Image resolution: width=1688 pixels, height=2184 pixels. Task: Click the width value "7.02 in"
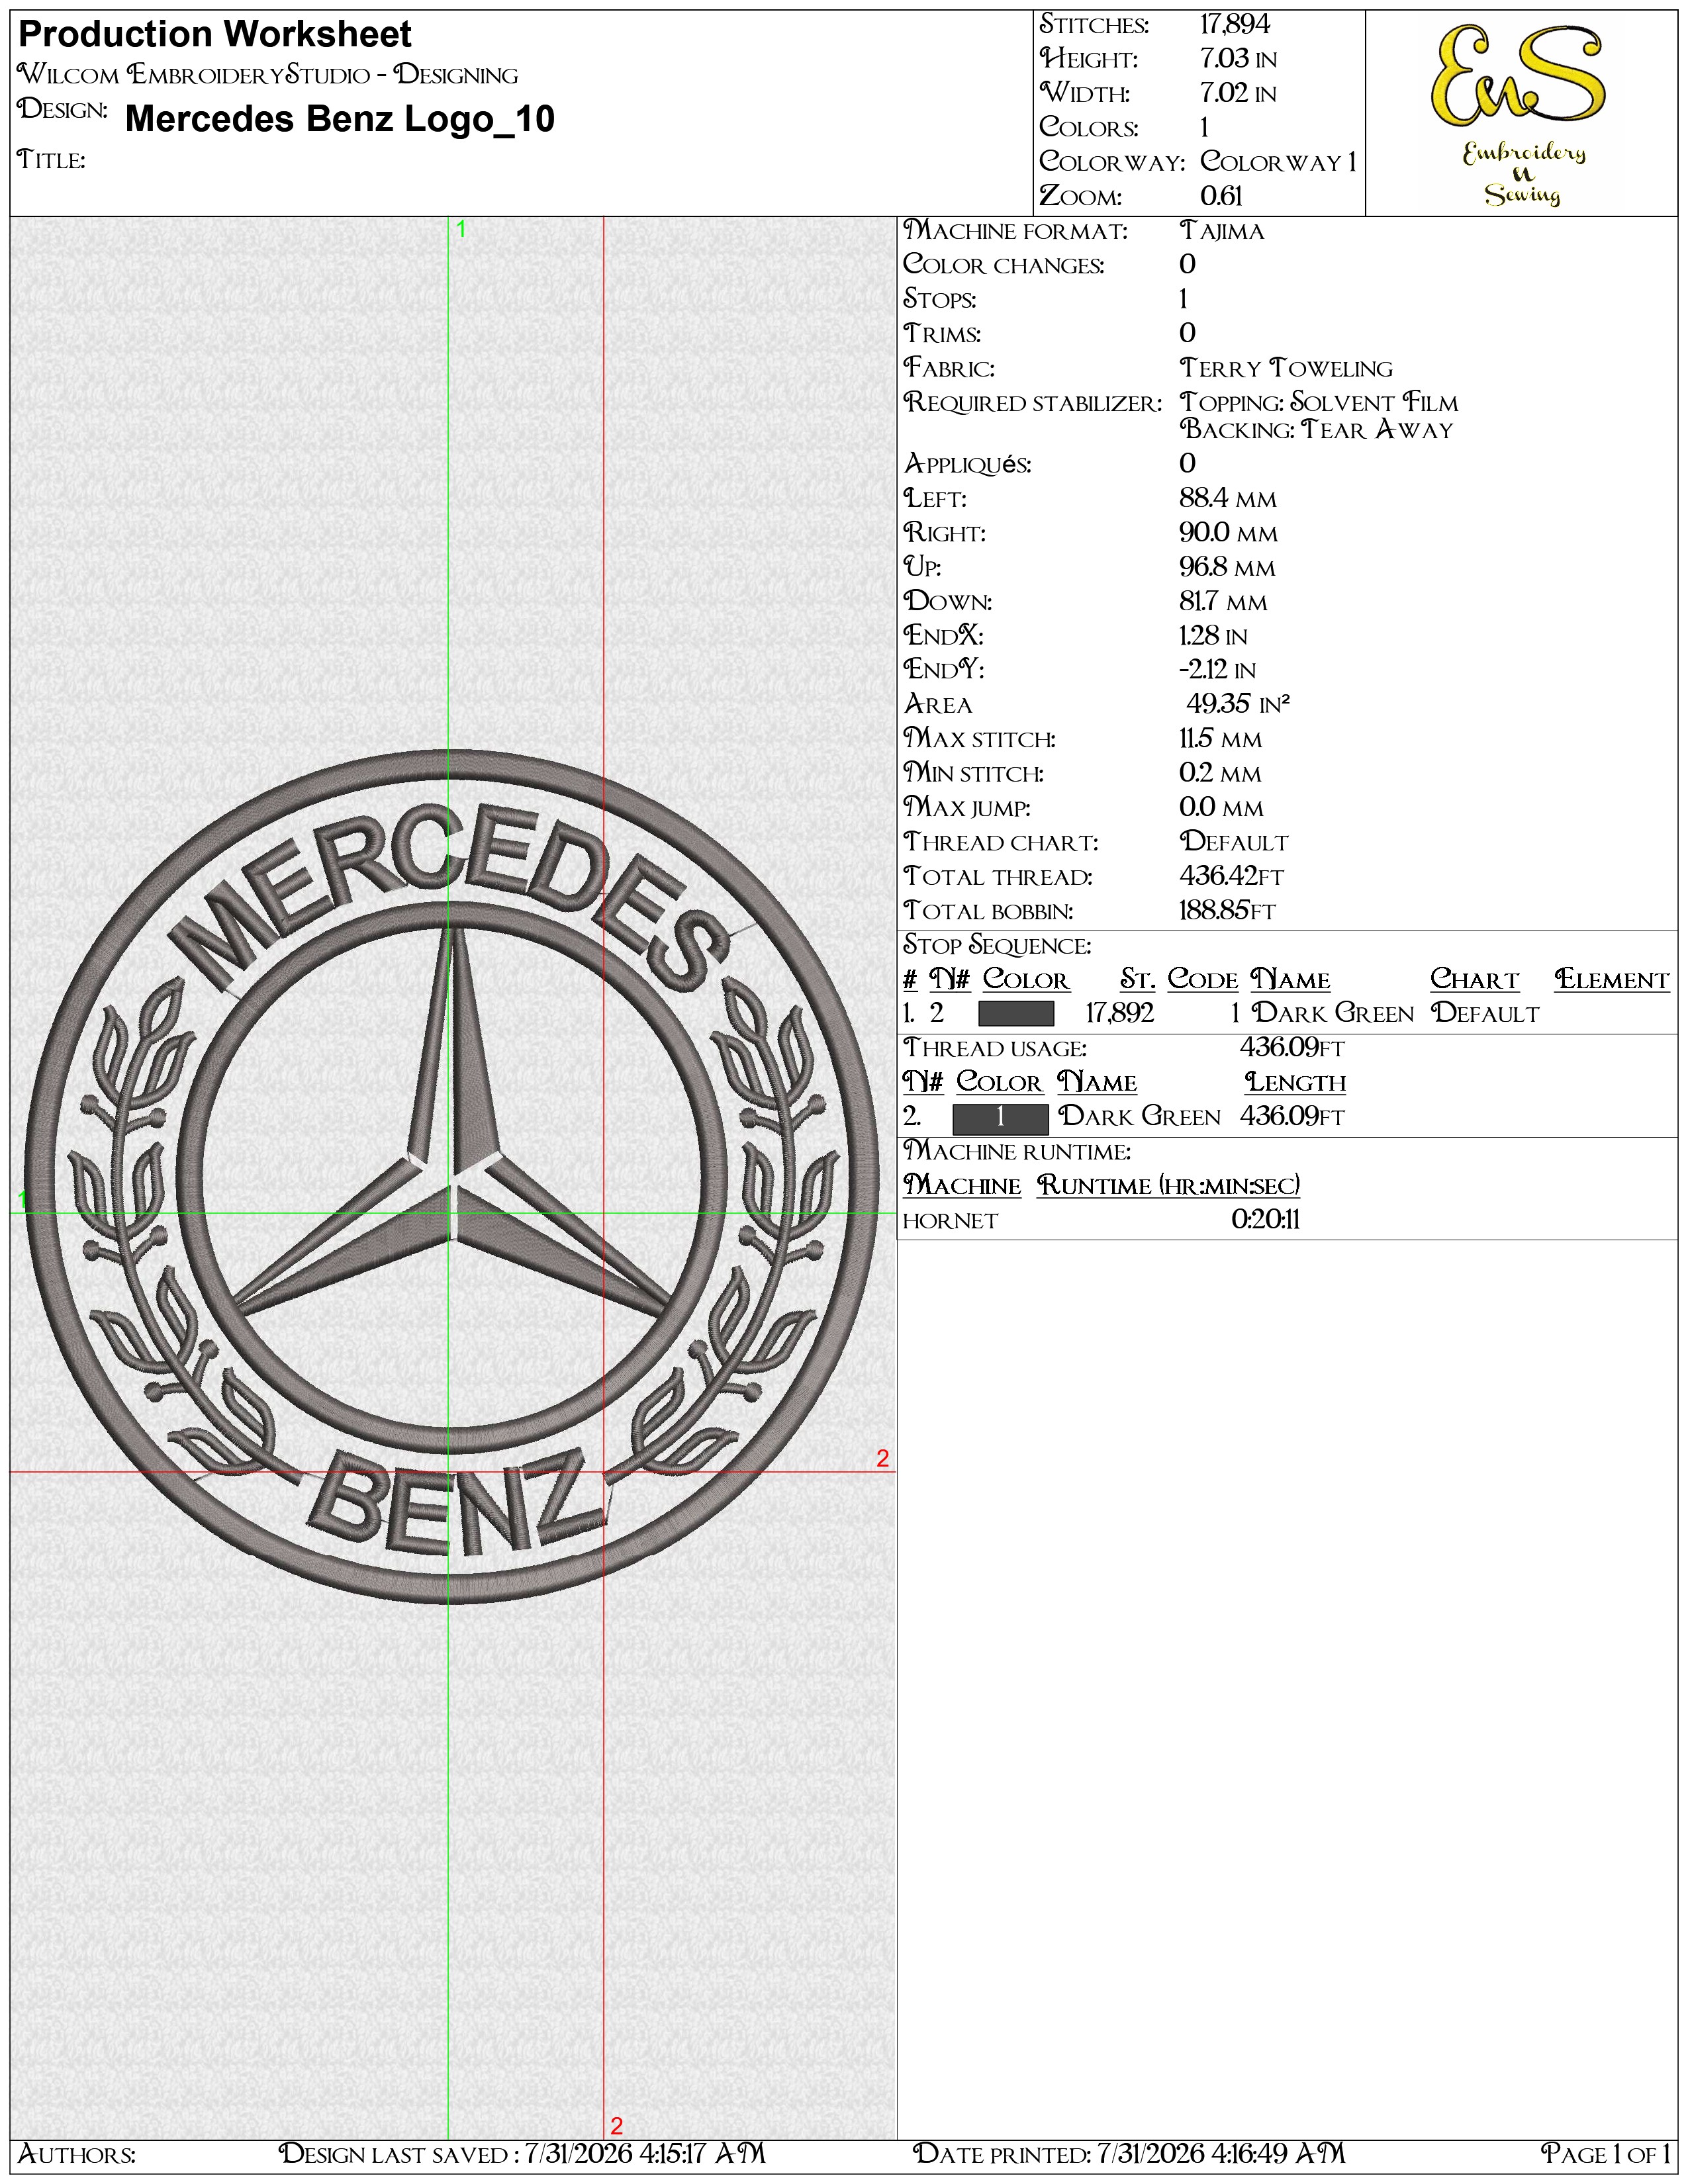pos(1238,93)
